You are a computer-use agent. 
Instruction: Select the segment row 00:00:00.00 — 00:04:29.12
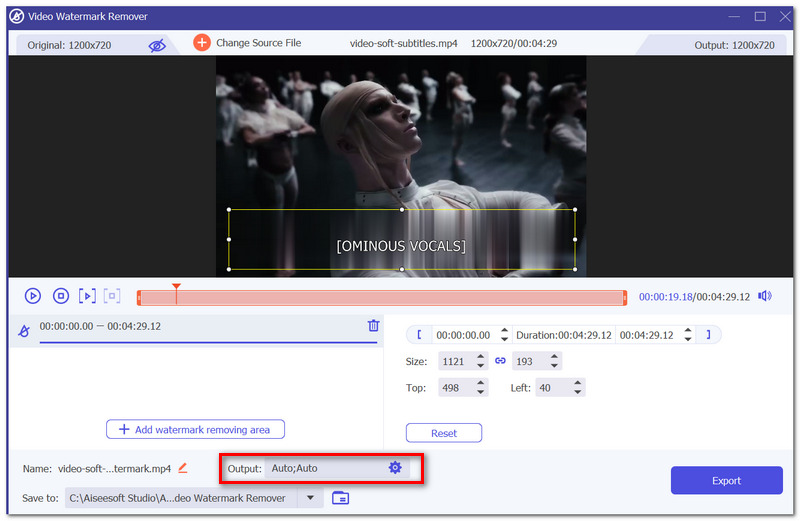point(196,330)
